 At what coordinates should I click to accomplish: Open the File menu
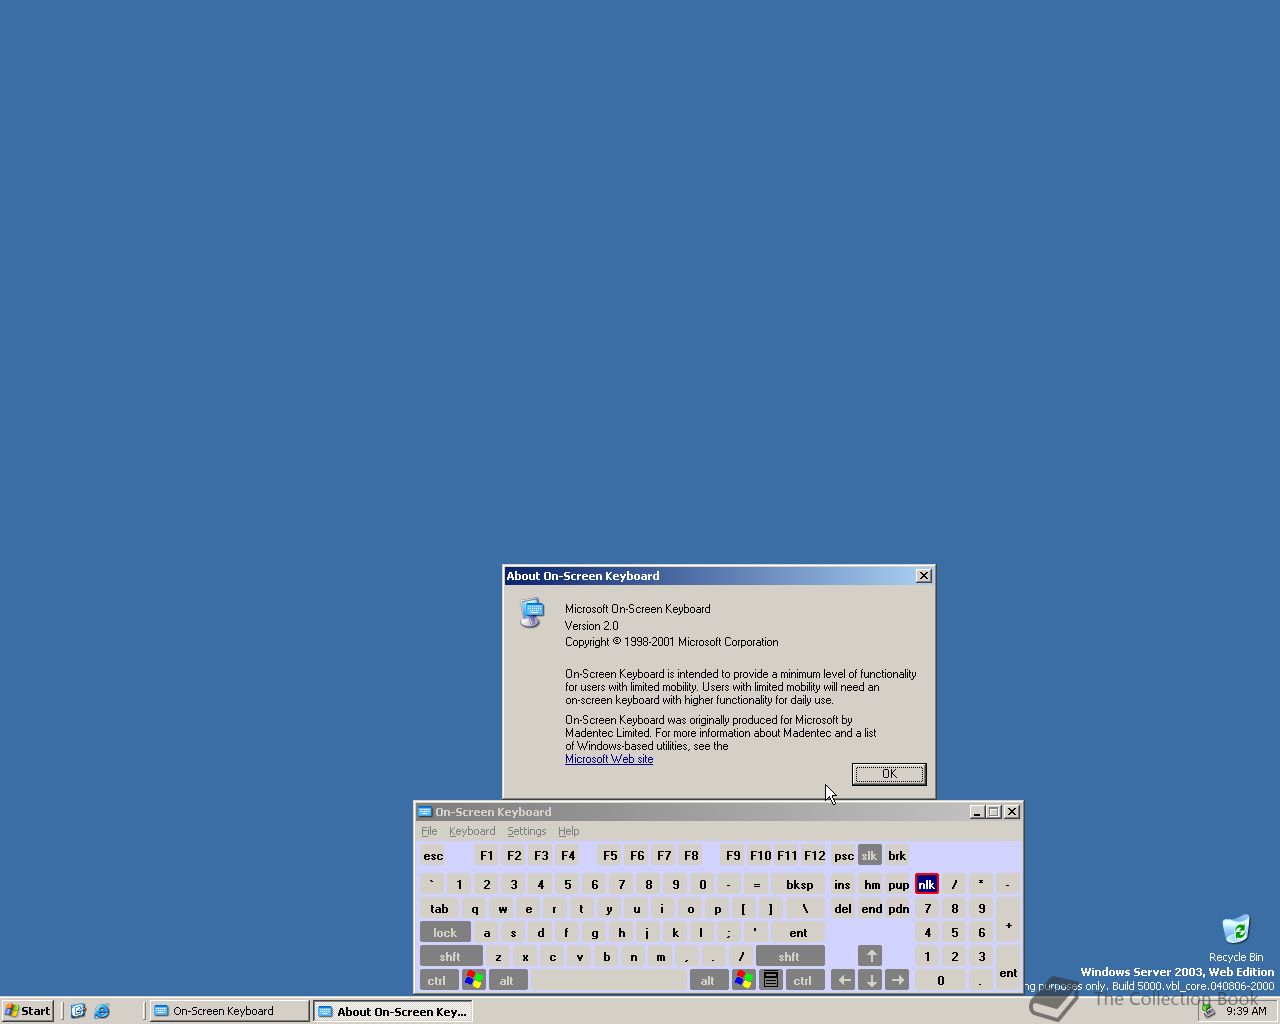(x=429, y=832)
